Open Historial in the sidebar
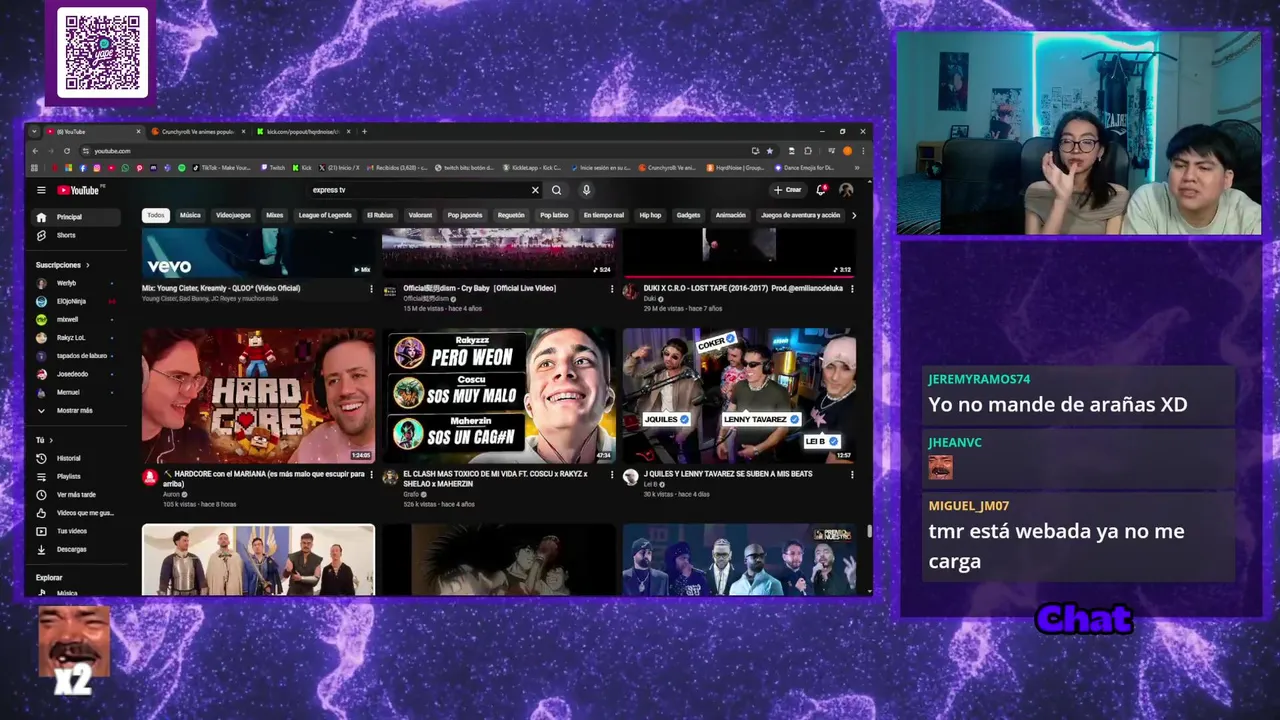Image resolution: width=1280 pixels, height=720 pixels. click(77, 458)
